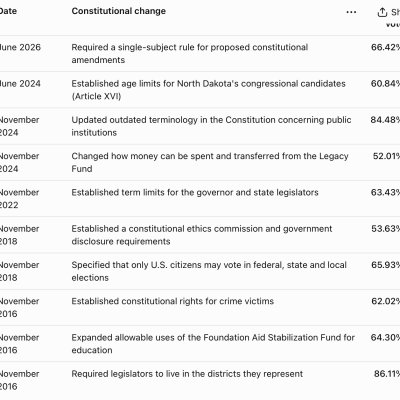Click the November 2022 date cell
The width and height of the screenshot is (400, 400).
[x=19, y=199]
